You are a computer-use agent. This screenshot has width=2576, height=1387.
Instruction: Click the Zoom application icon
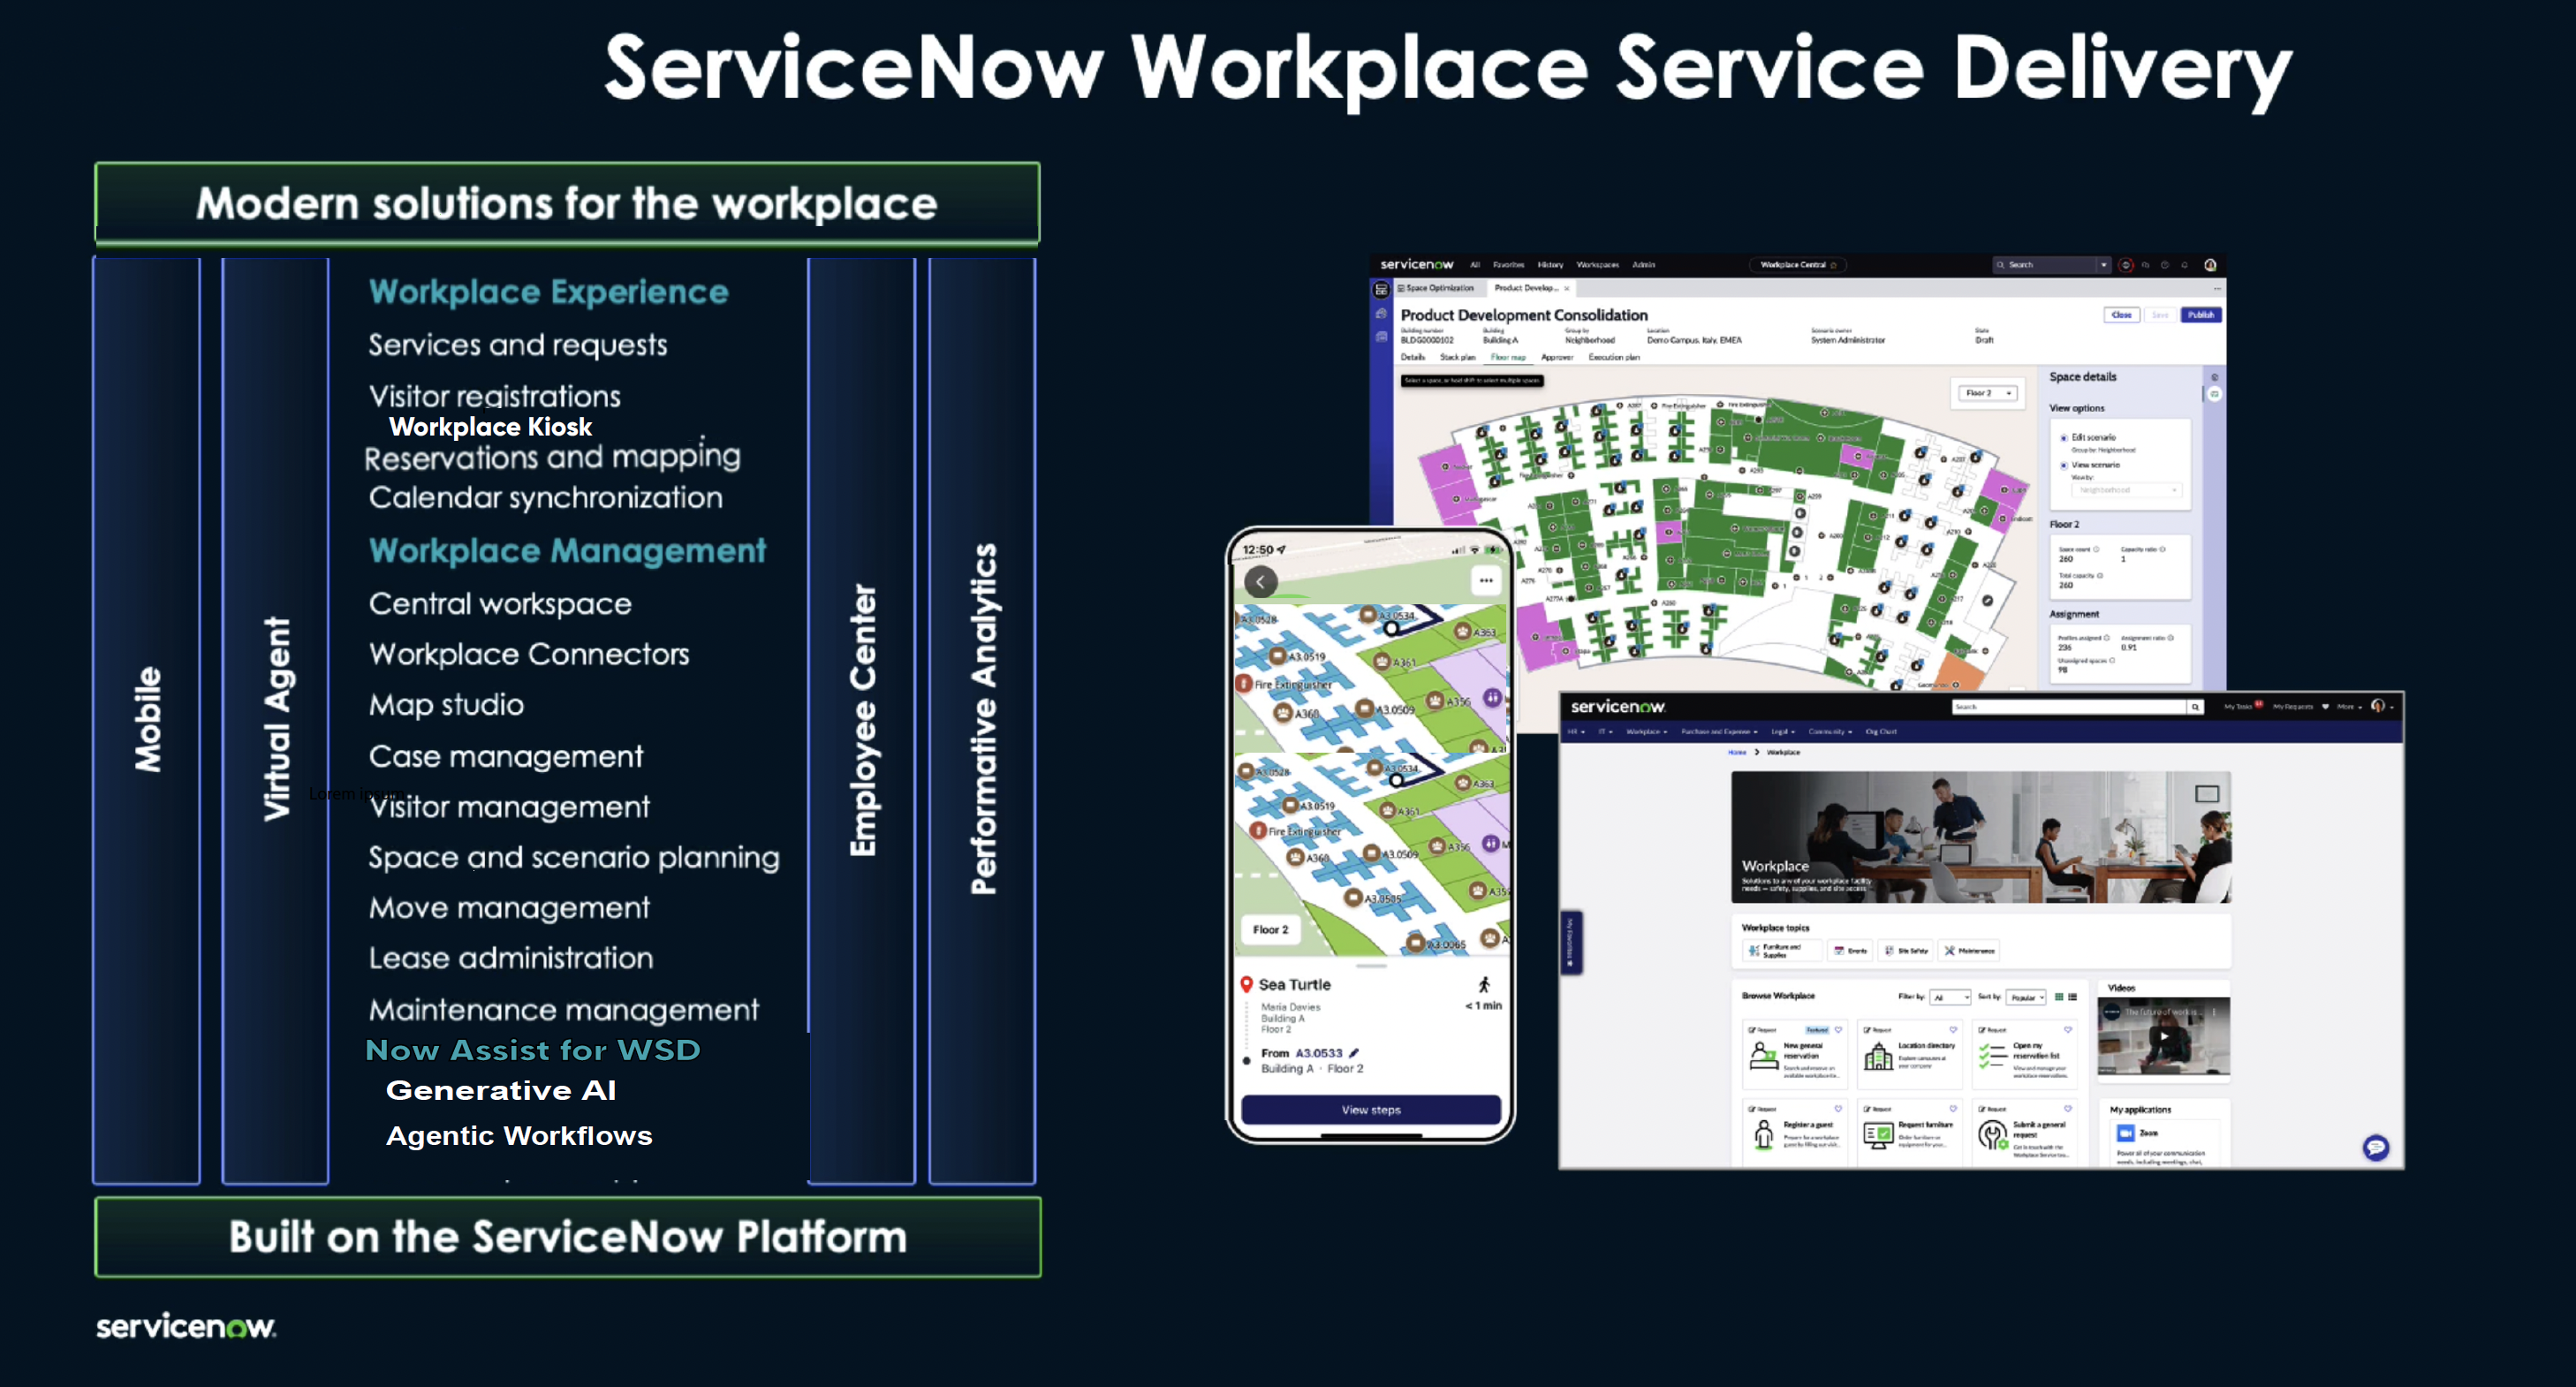2126,1133
